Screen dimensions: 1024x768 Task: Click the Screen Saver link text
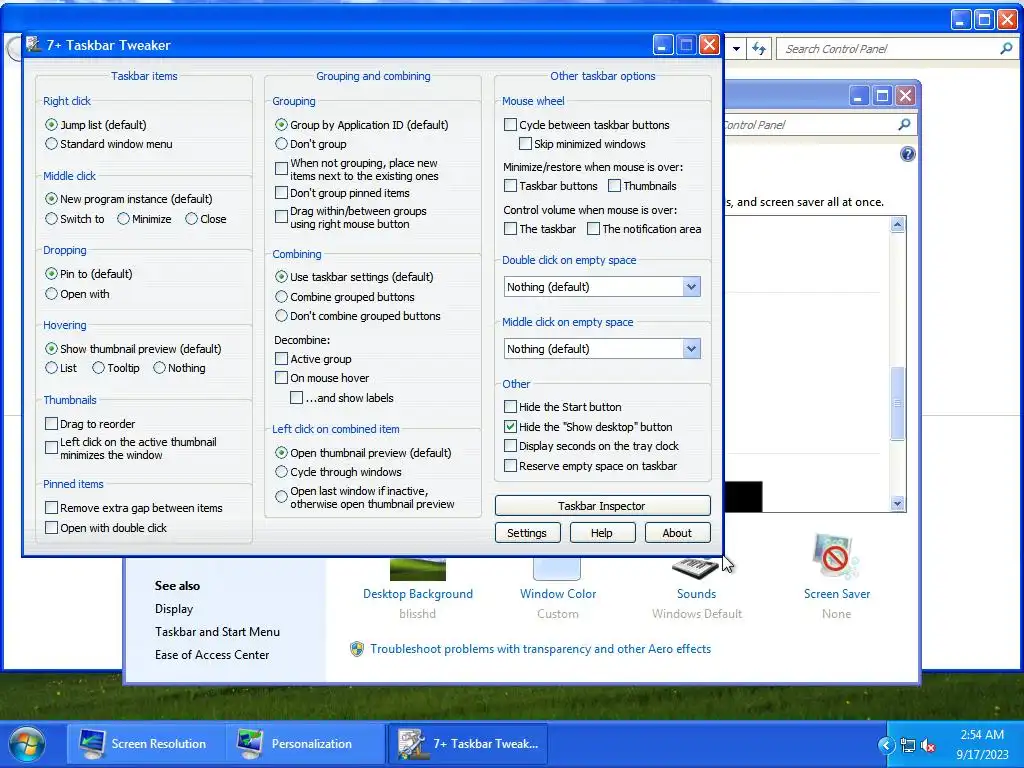[837, 594]
